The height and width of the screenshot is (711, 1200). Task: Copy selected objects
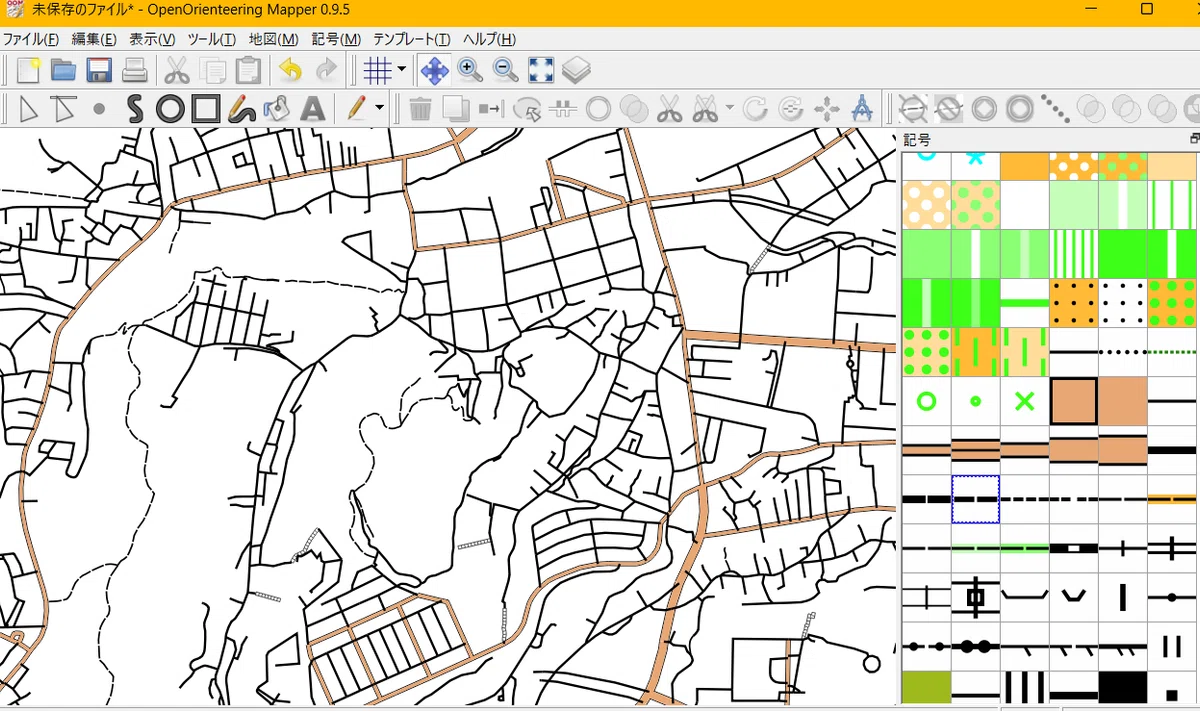[x=212, y=70]
